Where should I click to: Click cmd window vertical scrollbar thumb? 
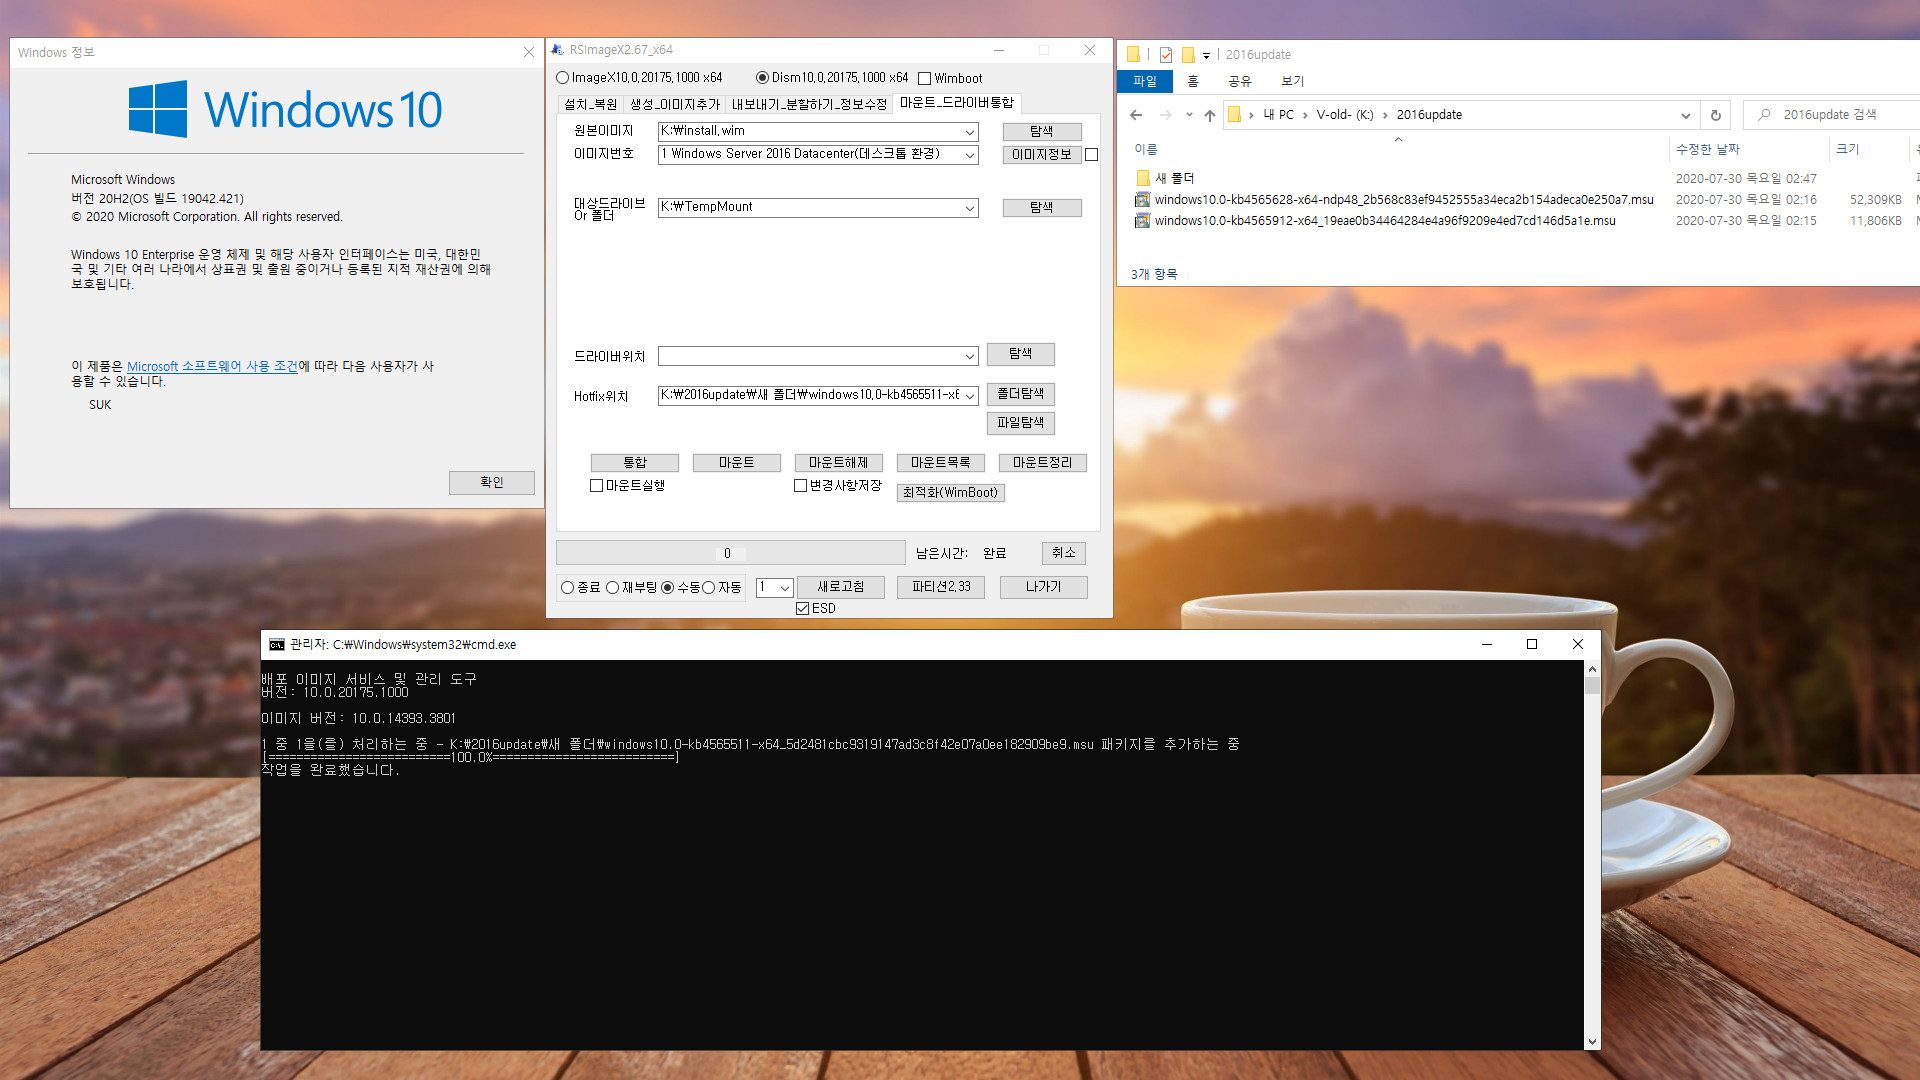click(x=1592, y=686)
